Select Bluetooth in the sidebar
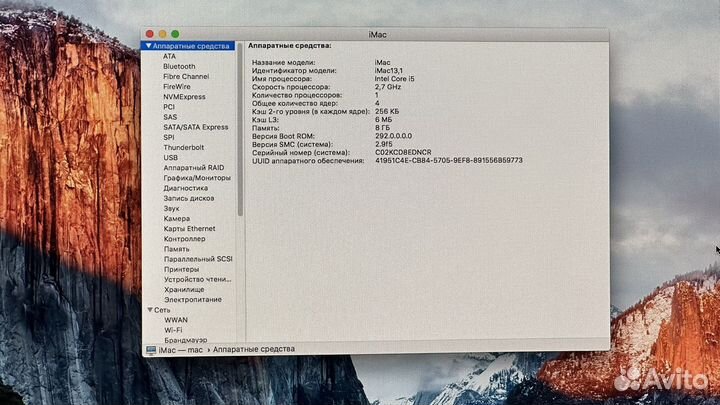This screenshot has height=405, width=720. (x=179, y=66)
